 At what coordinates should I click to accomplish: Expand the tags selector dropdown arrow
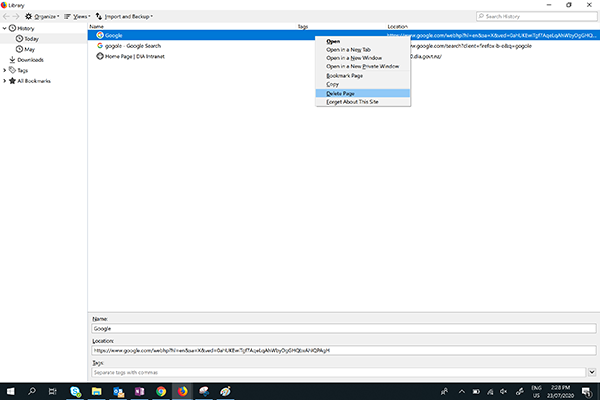click(592, 372)
